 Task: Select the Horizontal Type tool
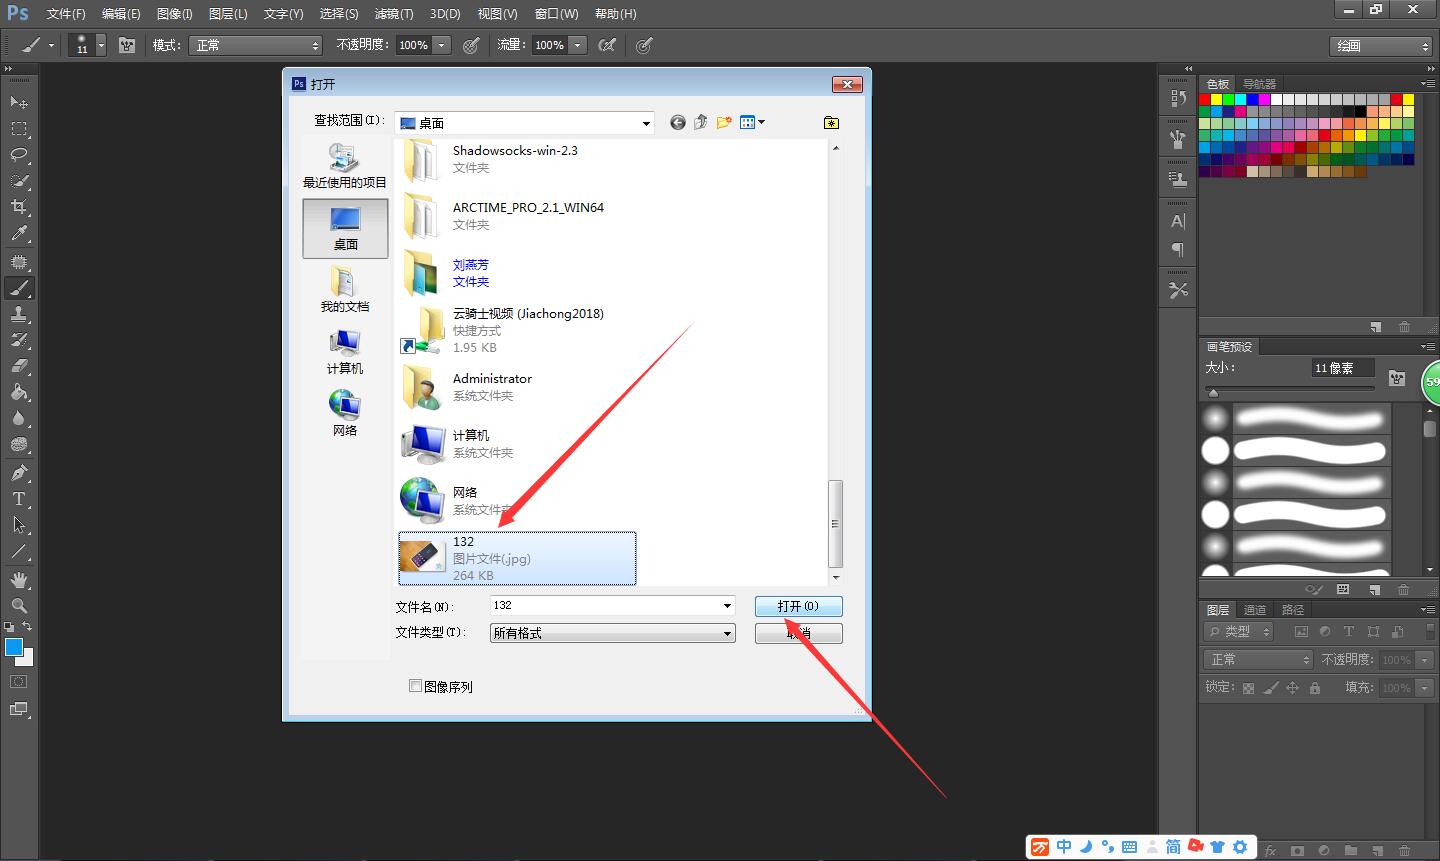19,498
